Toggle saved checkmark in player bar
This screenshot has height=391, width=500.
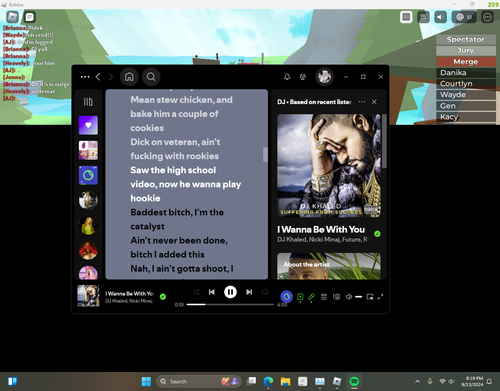(x=163, y=297)
